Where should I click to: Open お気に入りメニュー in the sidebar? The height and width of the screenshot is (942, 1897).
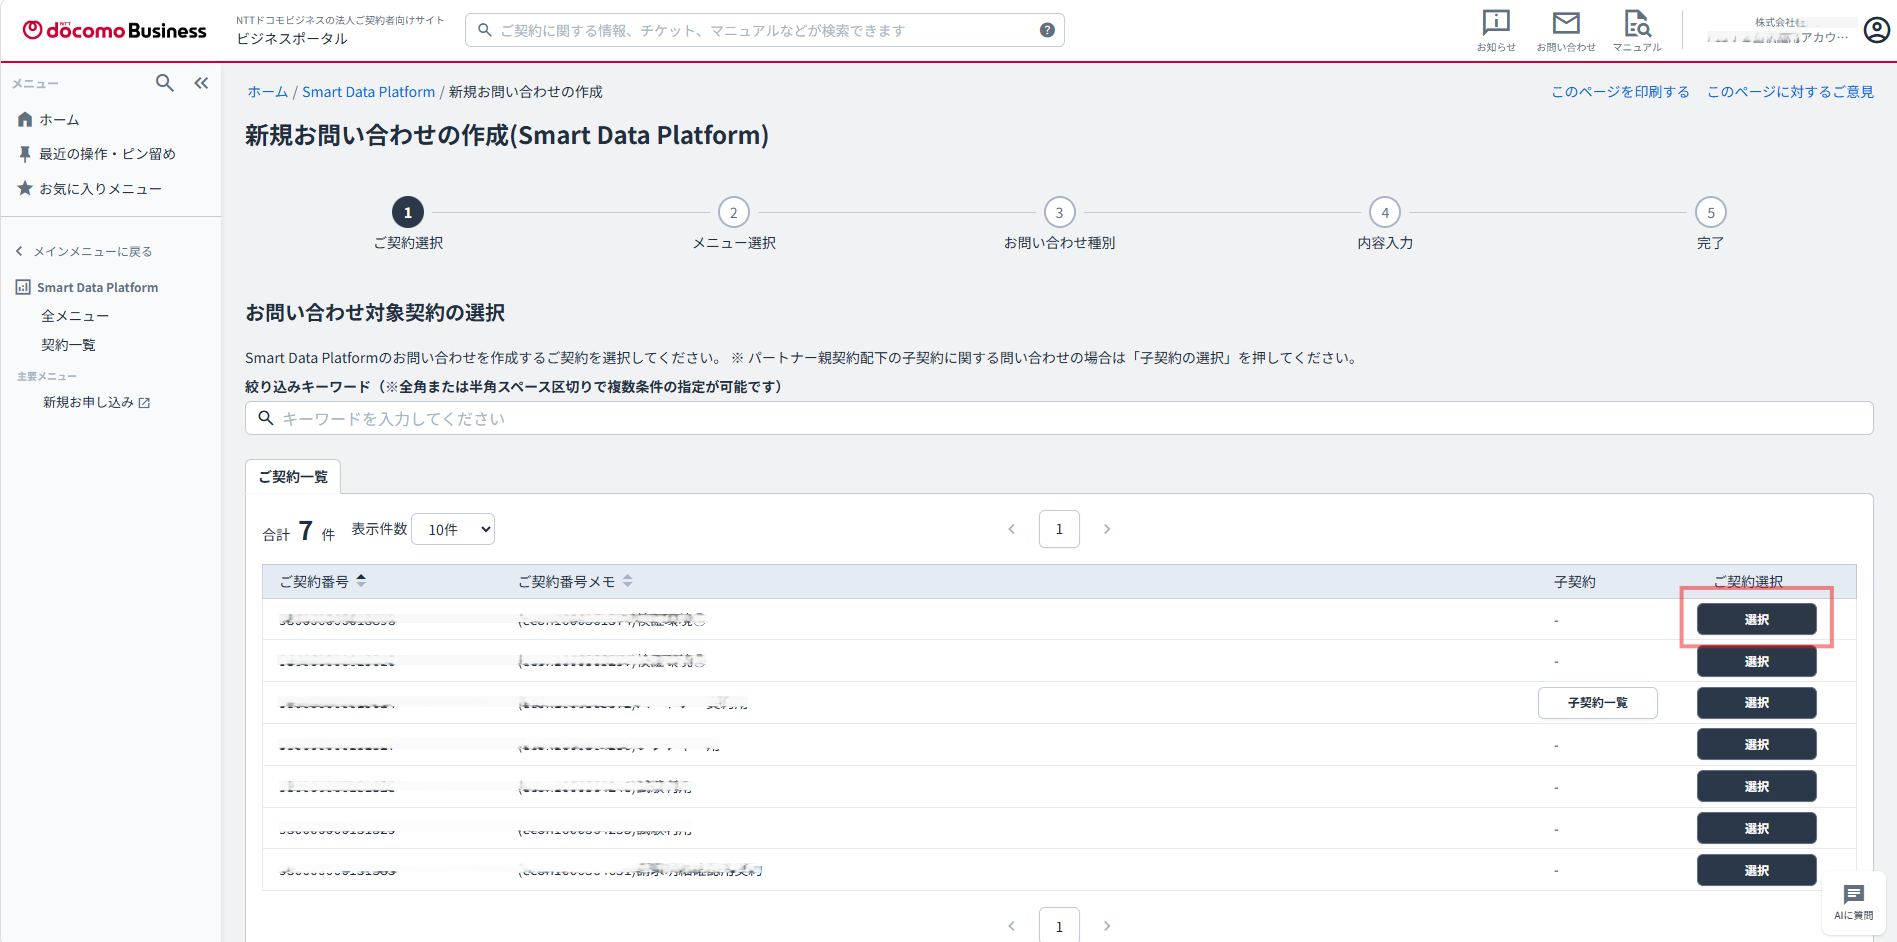100,189
